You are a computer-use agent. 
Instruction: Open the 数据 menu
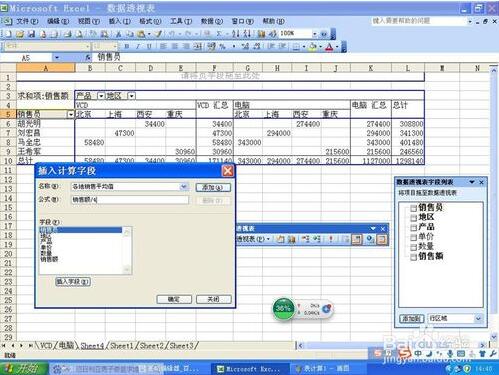(212, 21)
